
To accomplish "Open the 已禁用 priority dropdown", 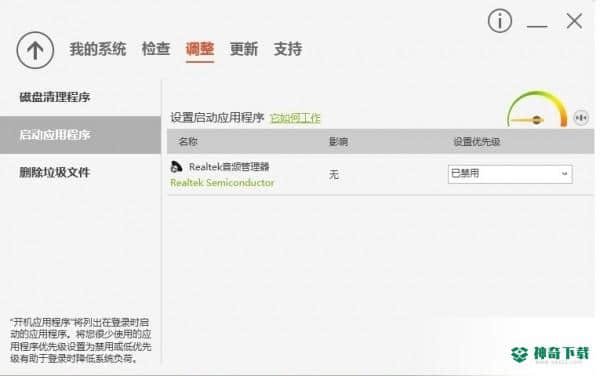I will [x=510, y=174].
